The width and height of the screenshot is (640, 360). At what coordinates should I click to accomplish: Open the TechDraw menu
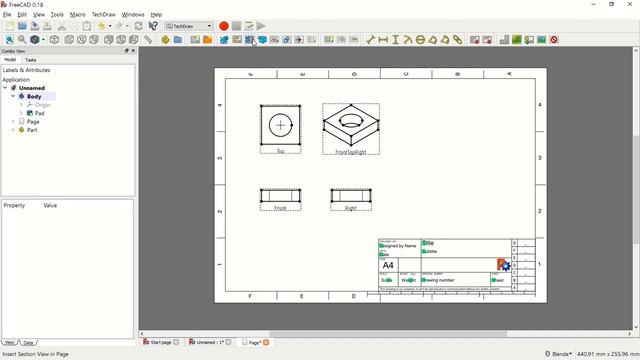tap(104, 15)
